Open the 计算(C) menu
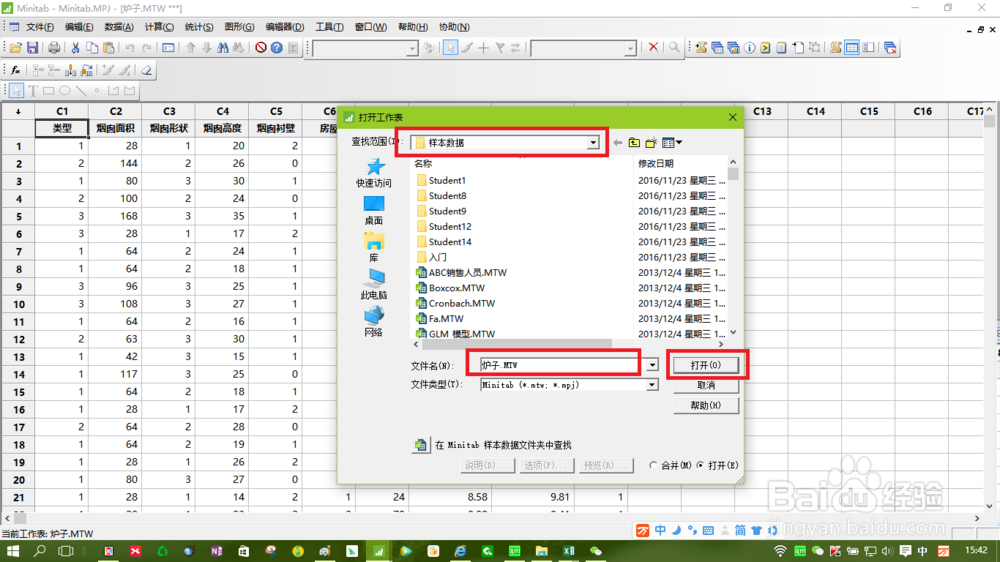Viewport: 1000px width, 562px height. (159, 27)
